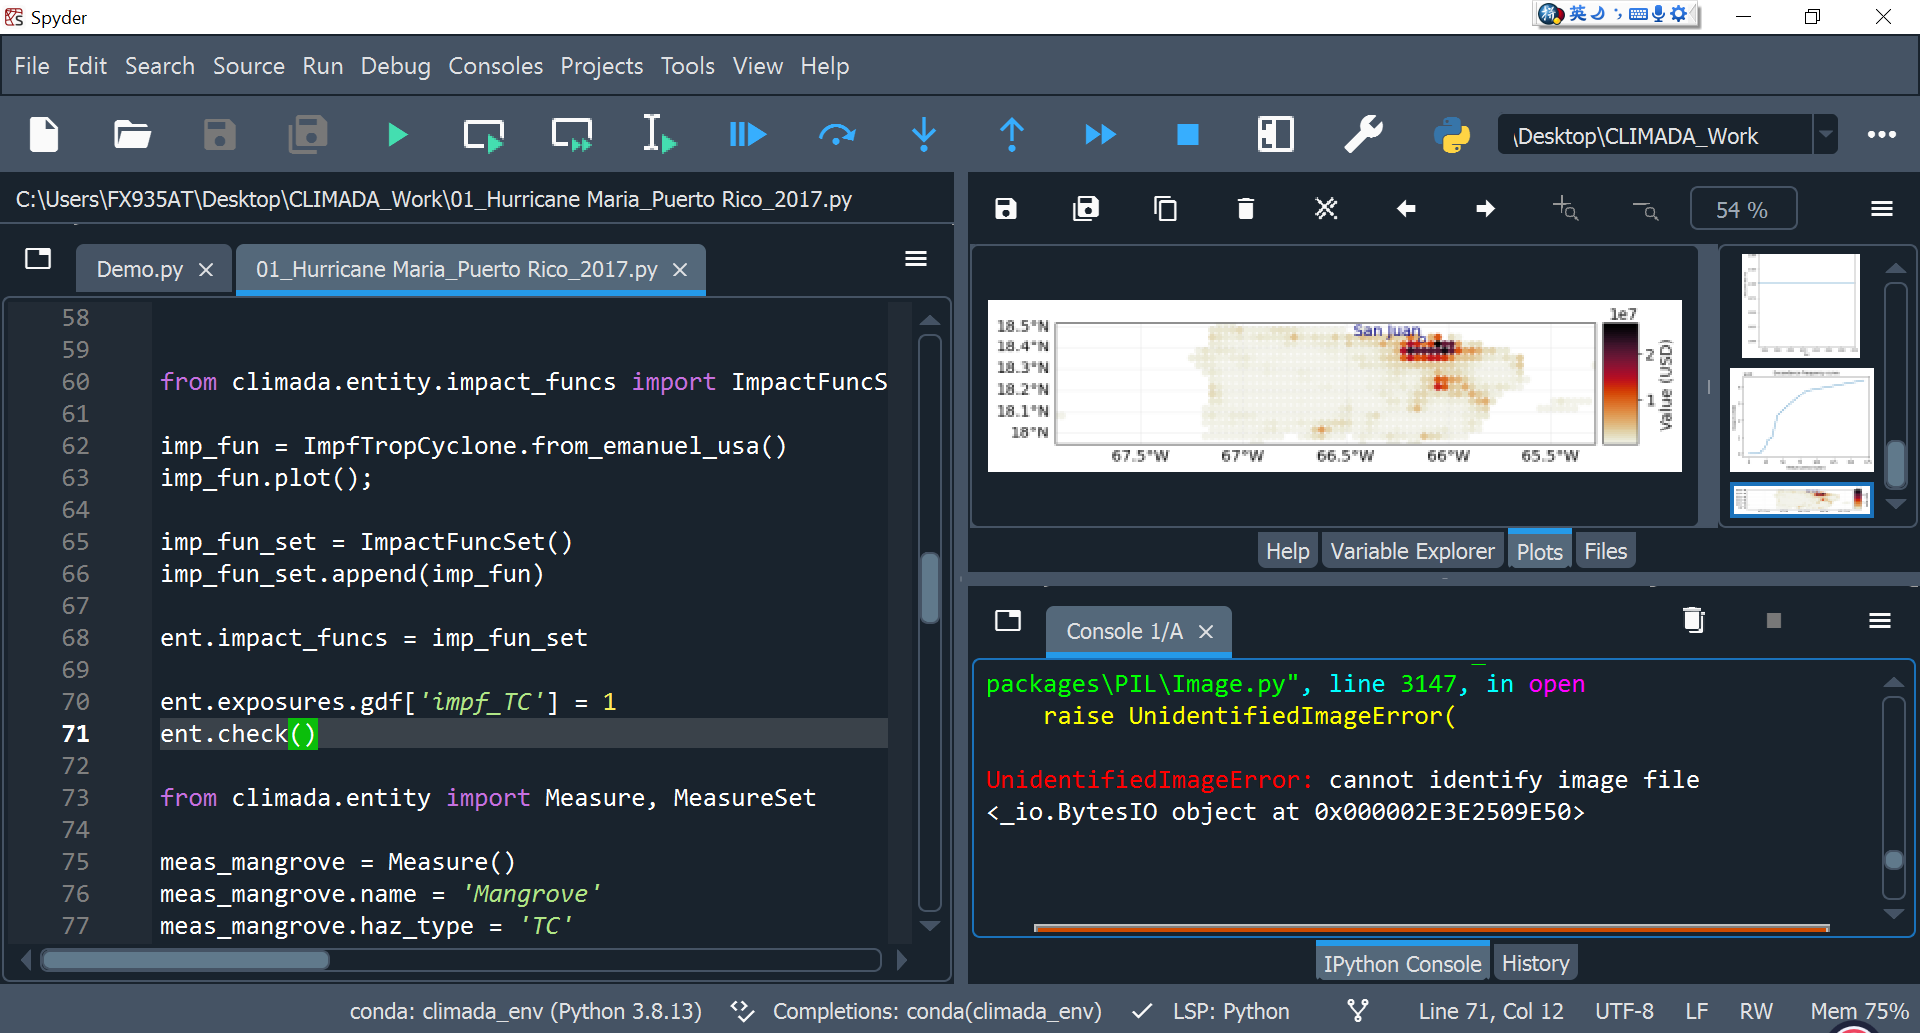Open the working directory dropdown
Screen dimensions: 1920x1033
pyautogui.click(x=1827, y=134)
